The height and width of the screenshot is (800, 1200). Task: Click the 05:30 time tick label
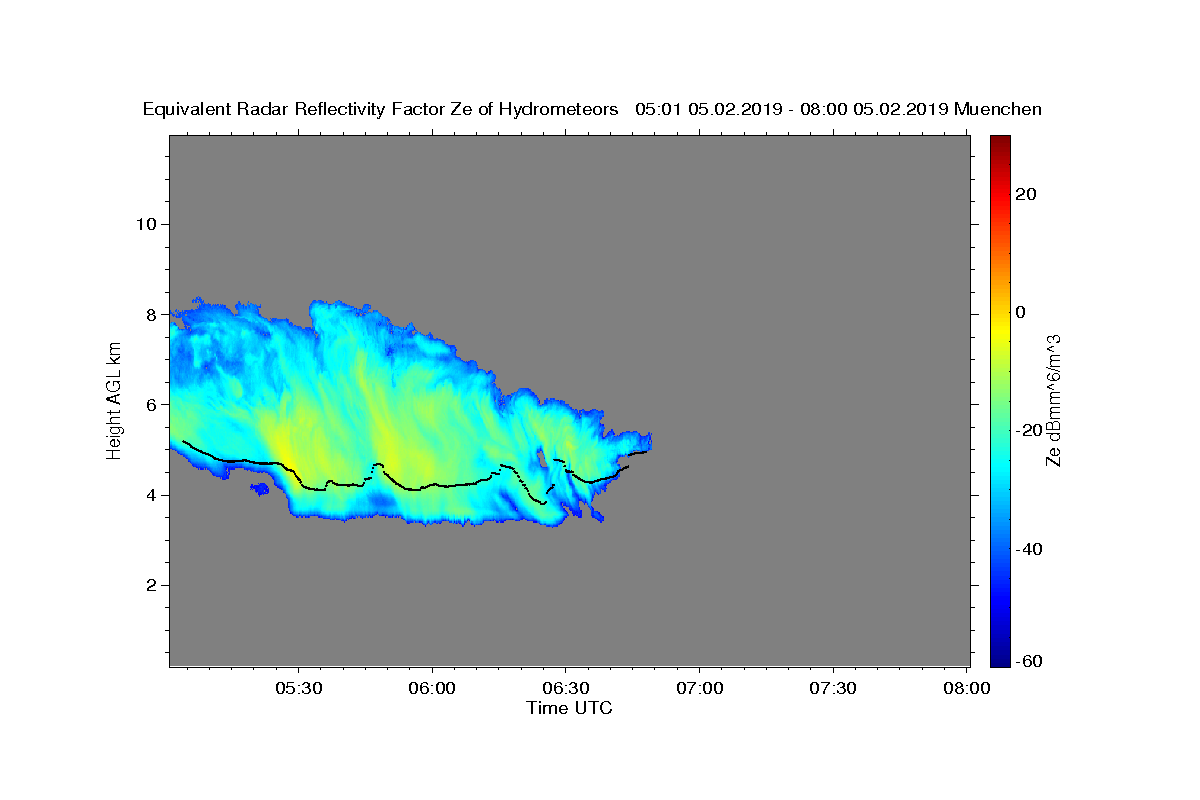(x=299, y=688)
